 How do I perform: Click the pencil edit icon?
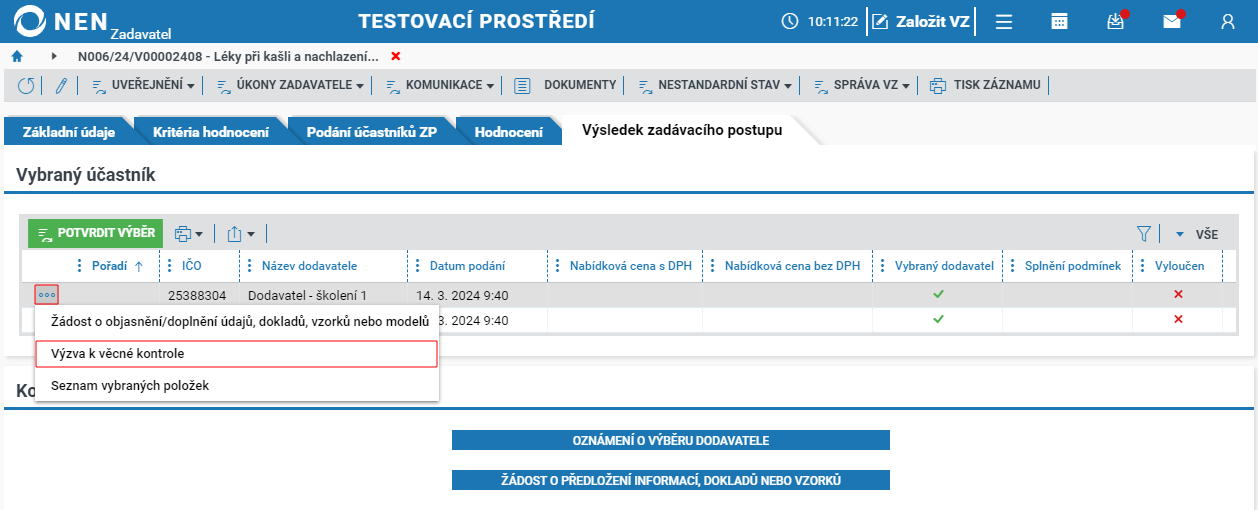tap(60, 85)
